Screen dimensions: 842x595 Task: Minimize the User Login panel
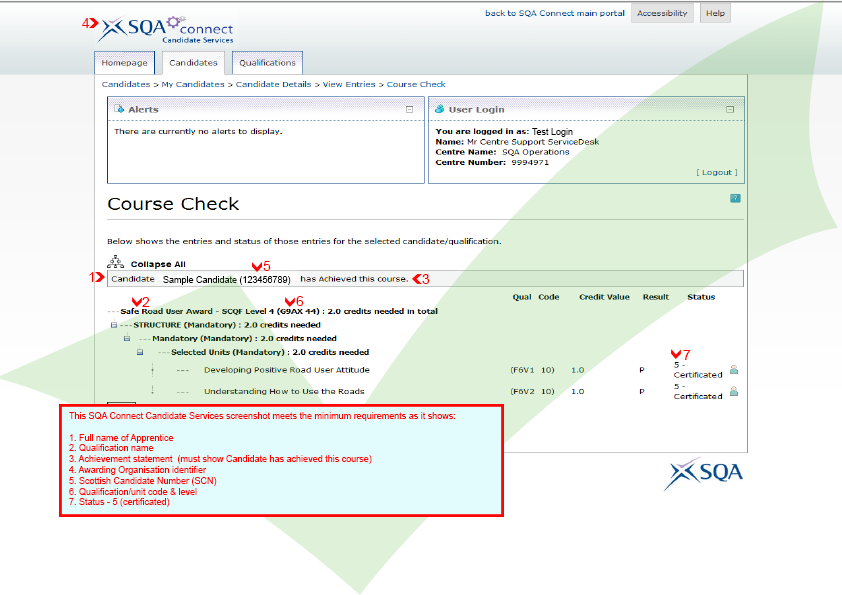click(x=730, y=109)
